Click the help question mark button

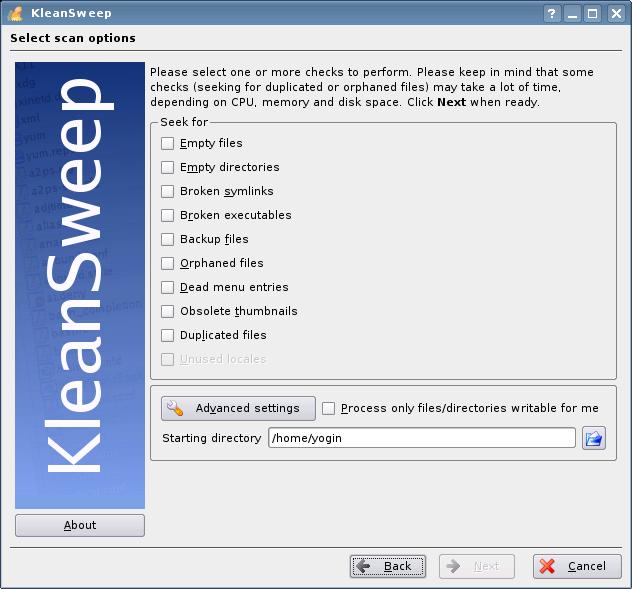552,14
